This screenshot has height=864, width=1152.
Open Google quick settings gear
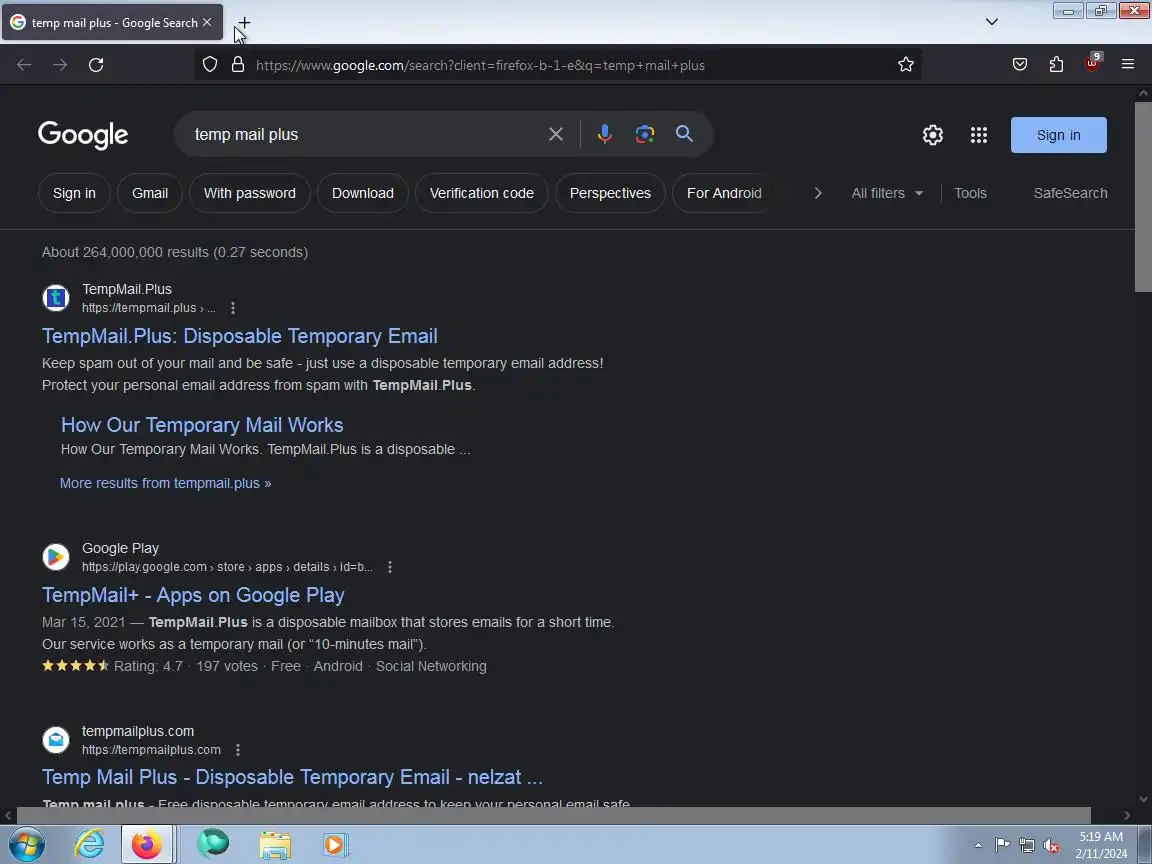[x=932, y=135]
